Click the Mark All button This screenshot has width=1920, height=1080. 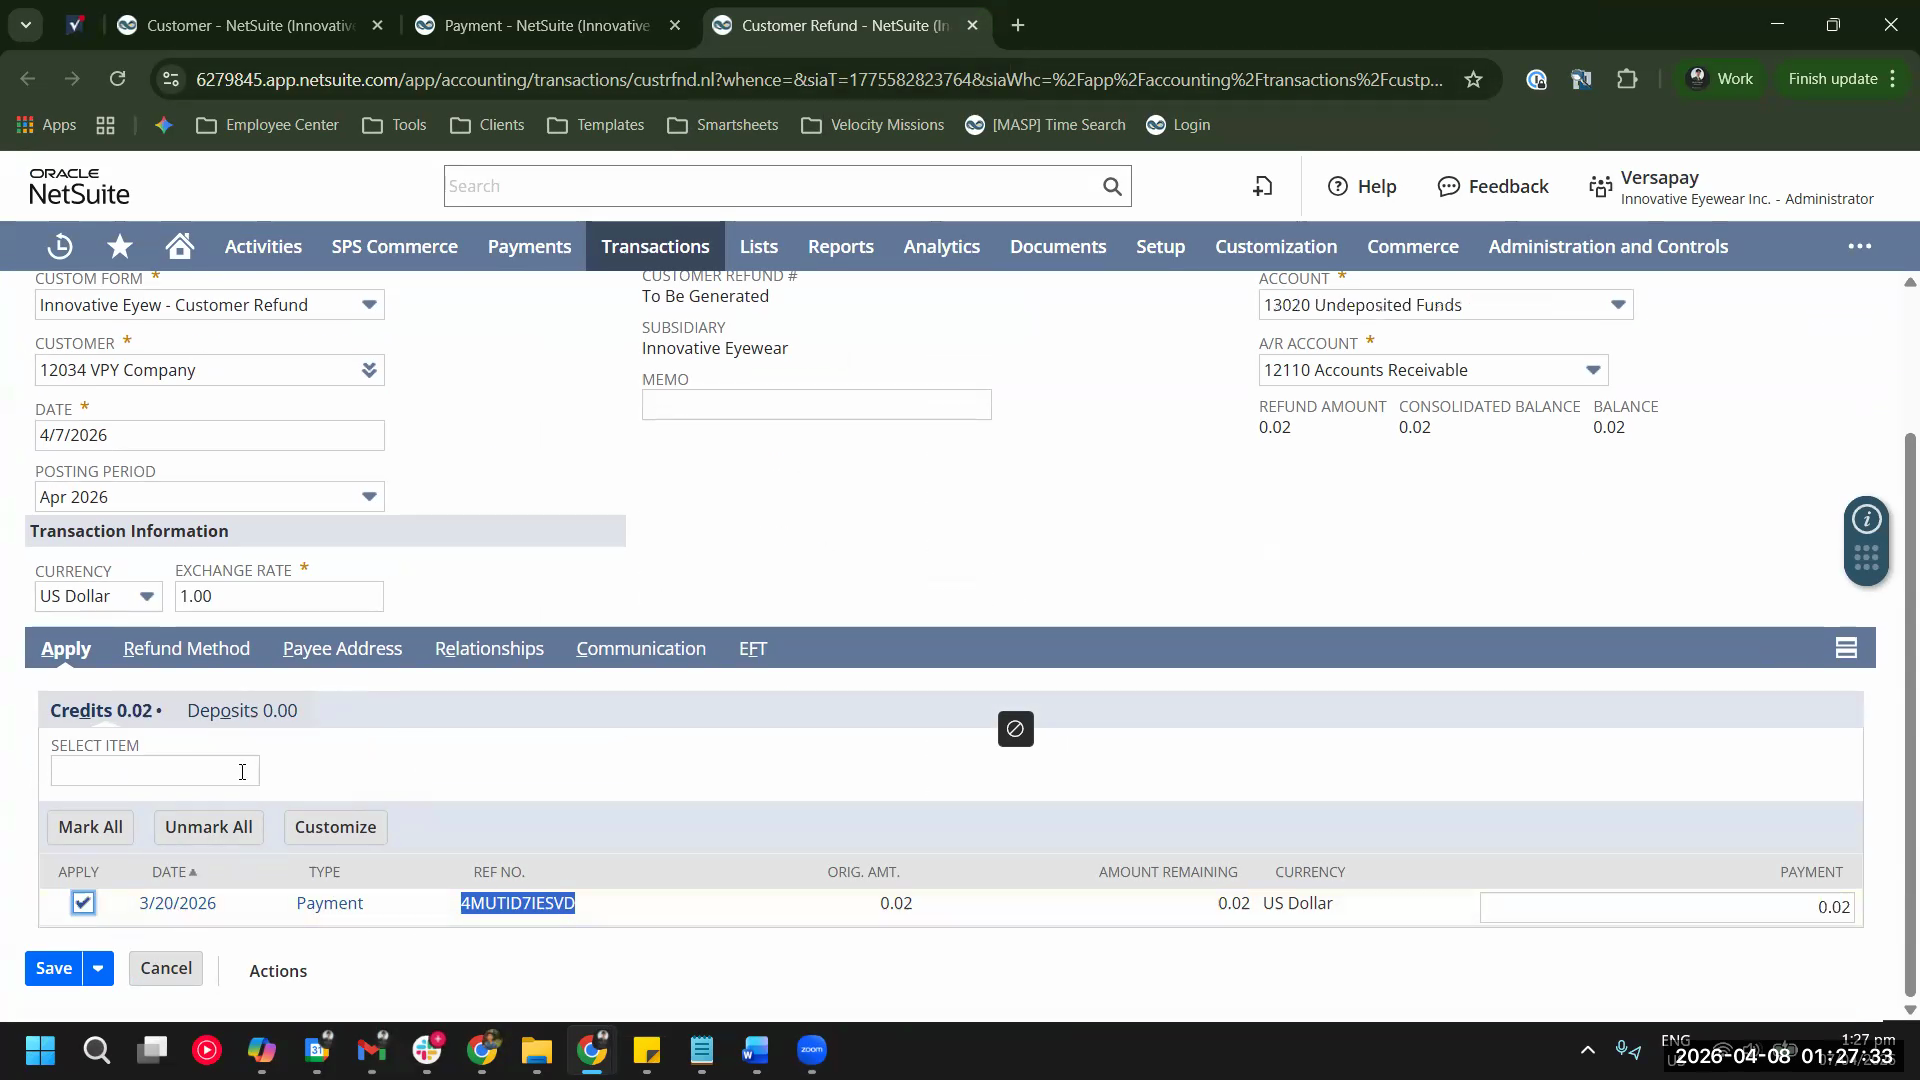[91, 827]
